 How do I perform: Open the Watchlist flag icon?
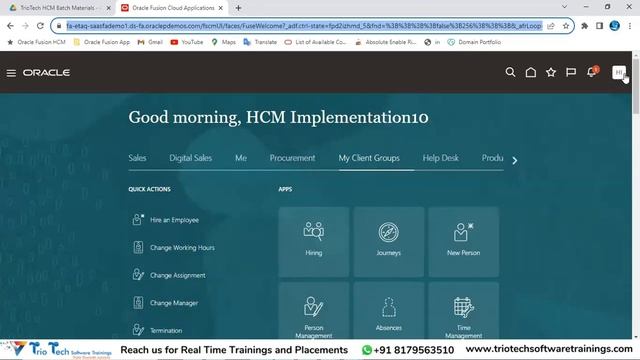pos(571,72)
